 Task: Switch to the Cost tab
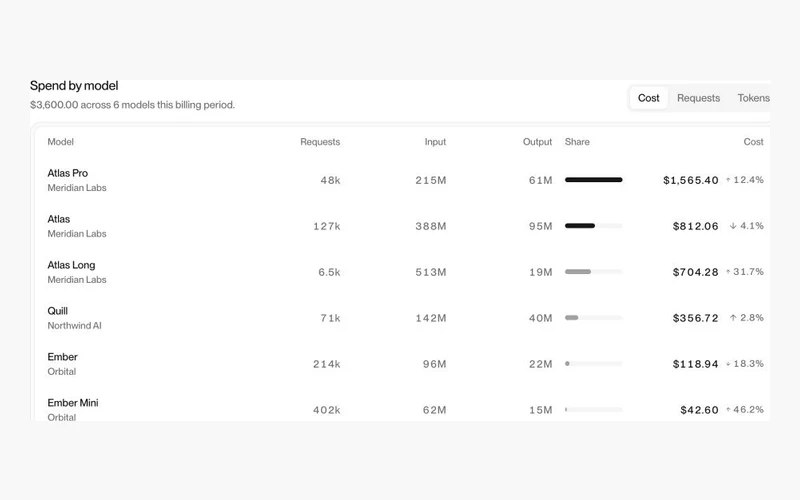coord(648,98)
